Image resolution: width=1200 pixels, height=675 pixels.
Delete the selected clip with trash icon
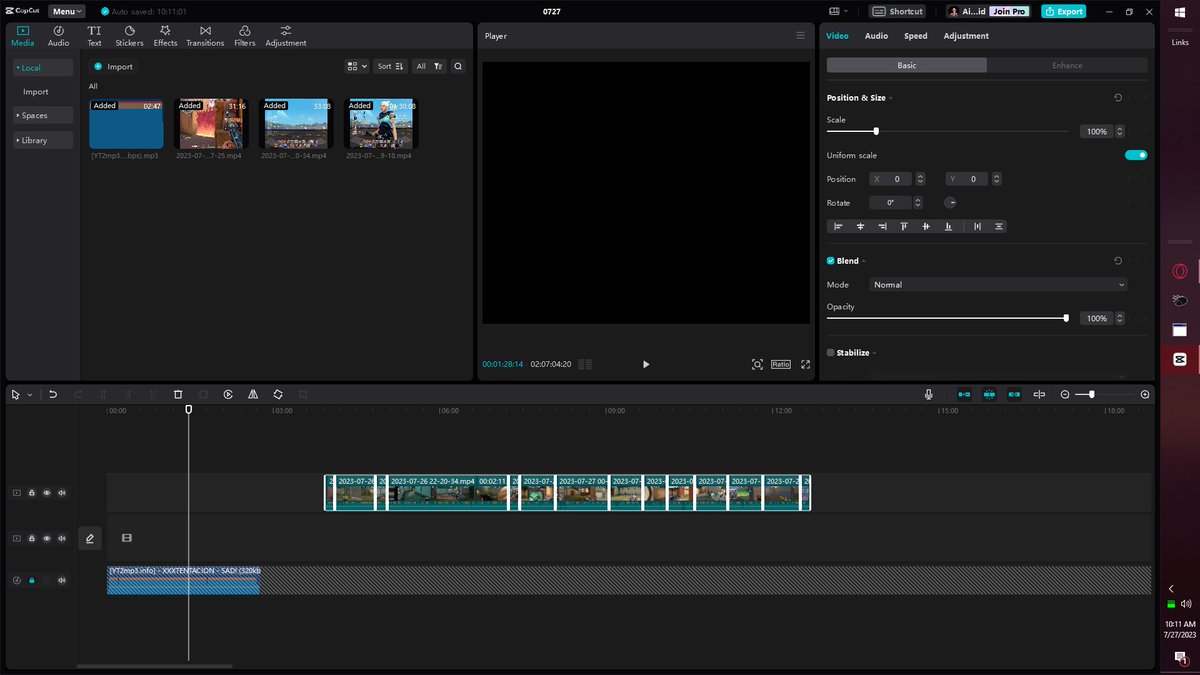coord(178,394)
